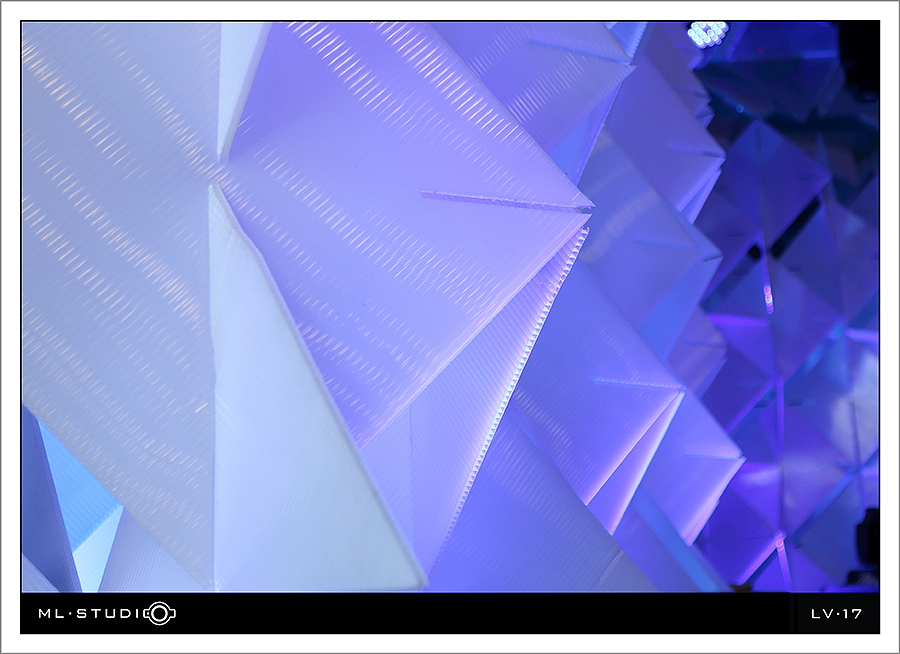Click the circular lens icon after STUDI

click(160, 613)
